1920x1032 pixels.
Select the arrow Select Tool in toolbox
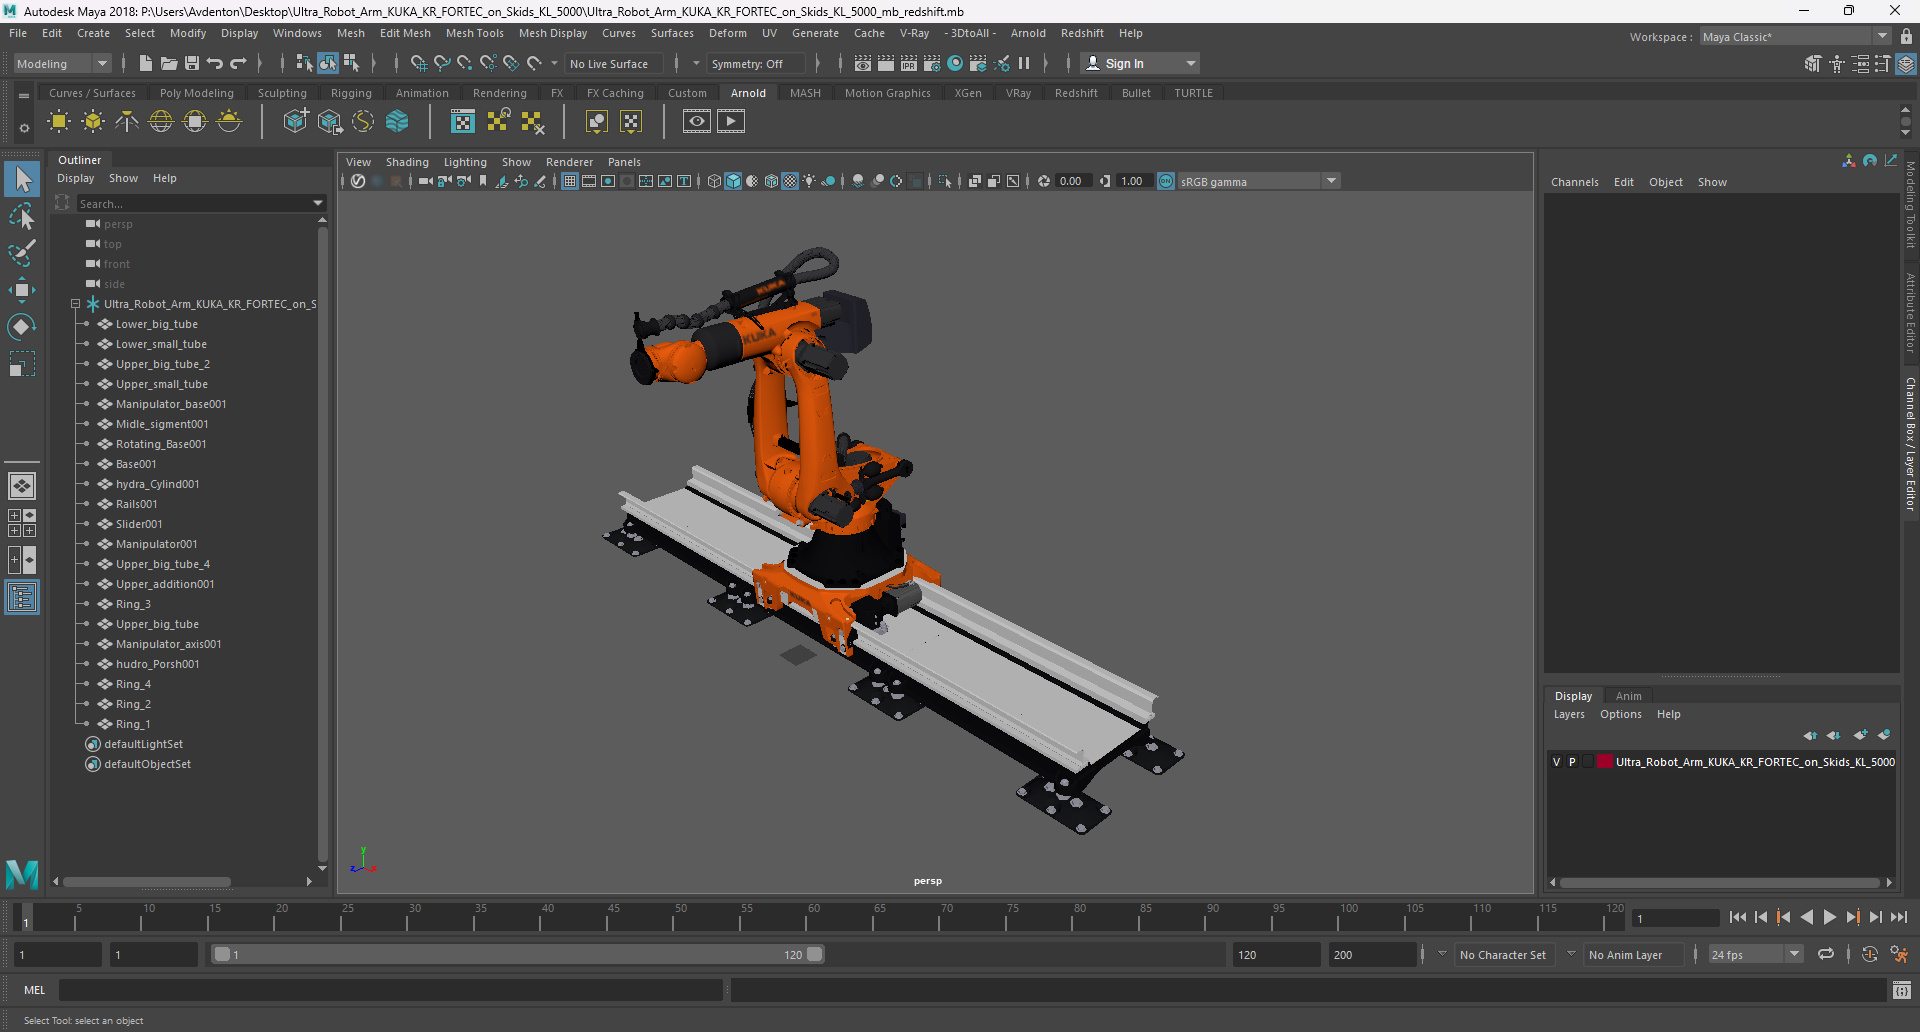click(x=22, y=179)
